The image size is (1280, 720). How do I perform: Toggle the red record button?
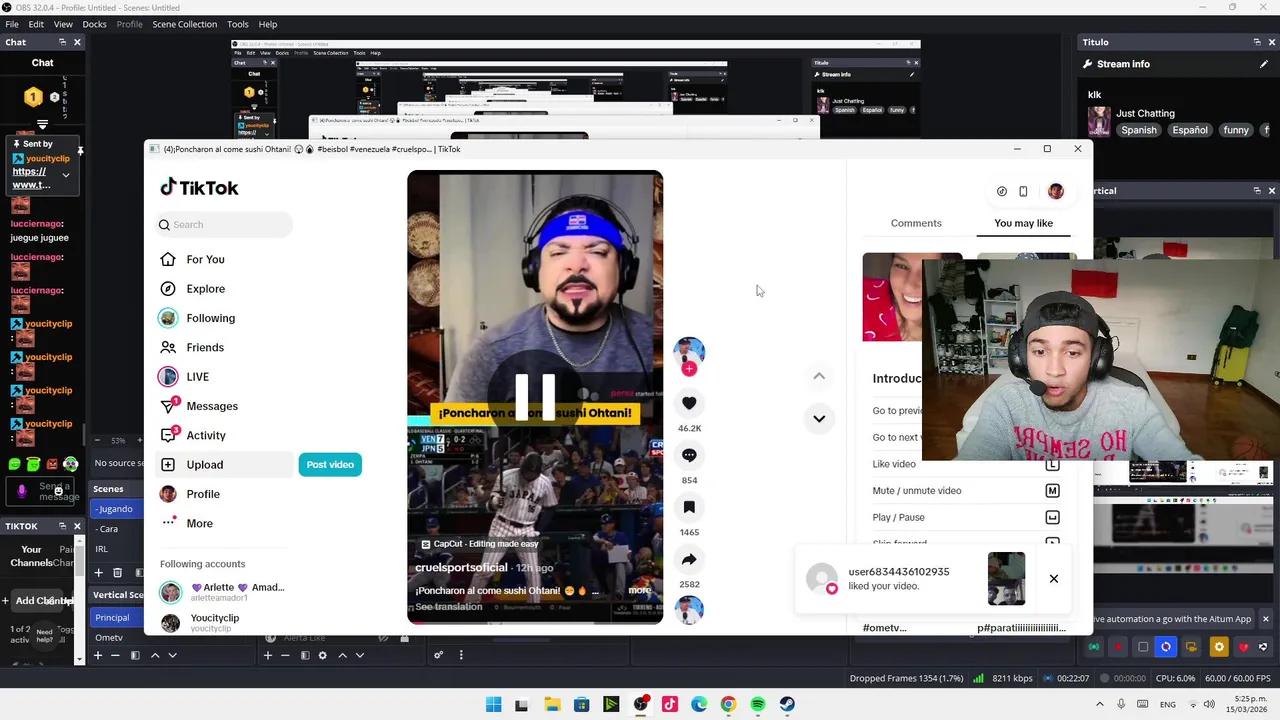(1118, 647)
